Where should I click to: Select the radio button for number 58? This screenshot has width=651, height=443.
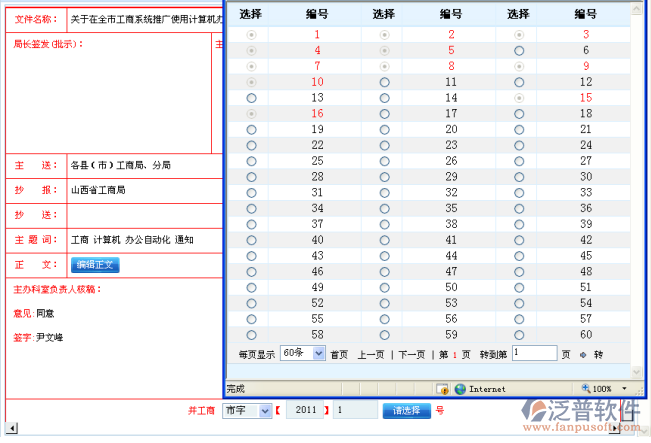tap(251, 335)
